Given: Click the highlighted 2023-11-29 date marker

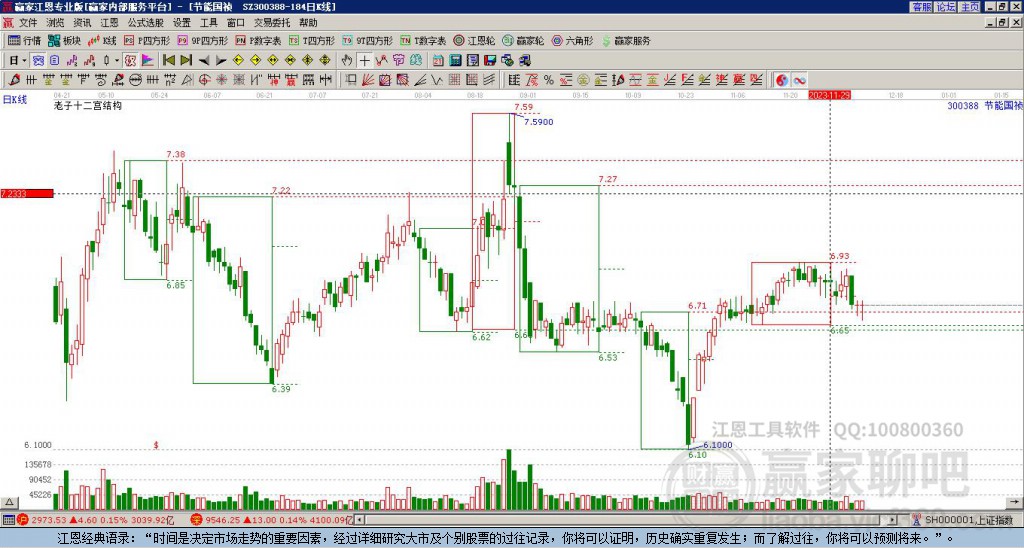Looking at the screenshot, I should pyautogui.click(x=829, y=95).
